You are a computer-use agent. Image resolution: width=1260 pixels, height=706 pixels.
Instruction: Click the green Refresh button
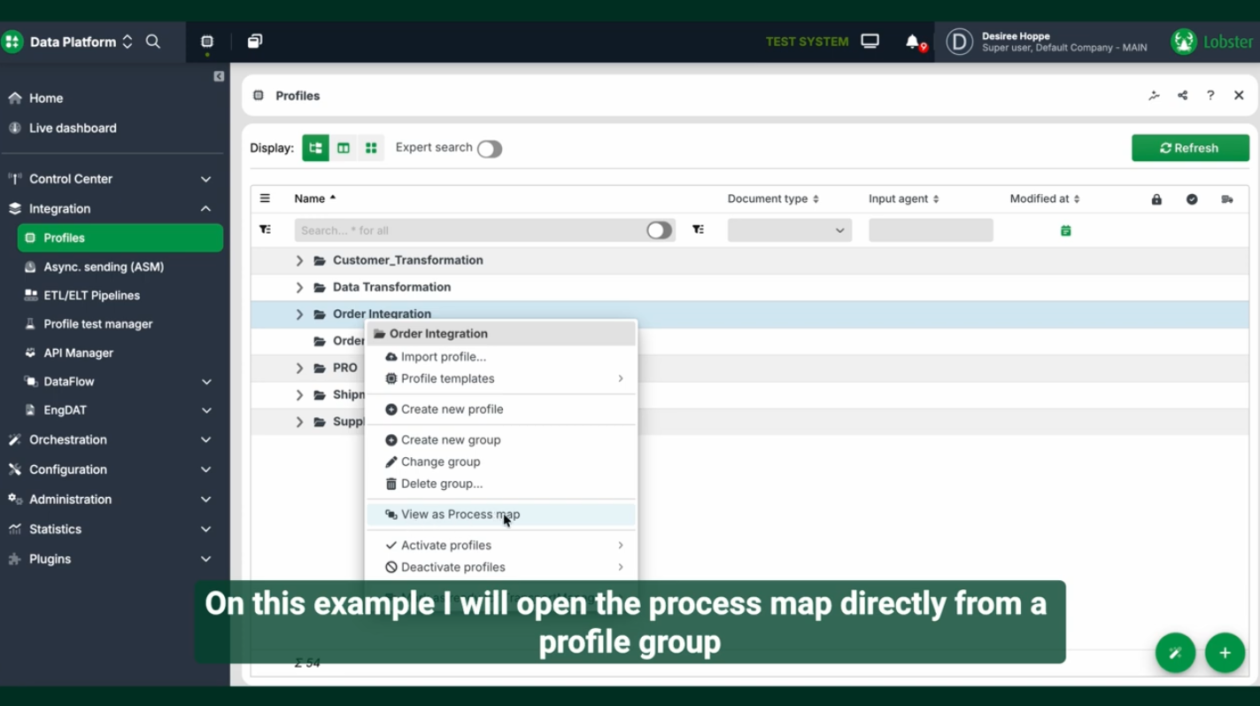click(1190, 148)
